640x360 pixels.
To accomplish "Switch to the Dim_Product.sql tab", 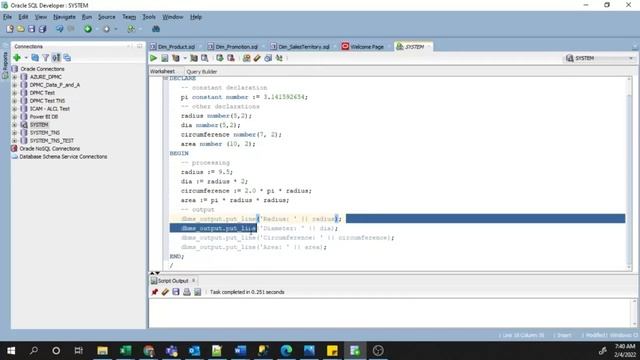I will 176,47.
